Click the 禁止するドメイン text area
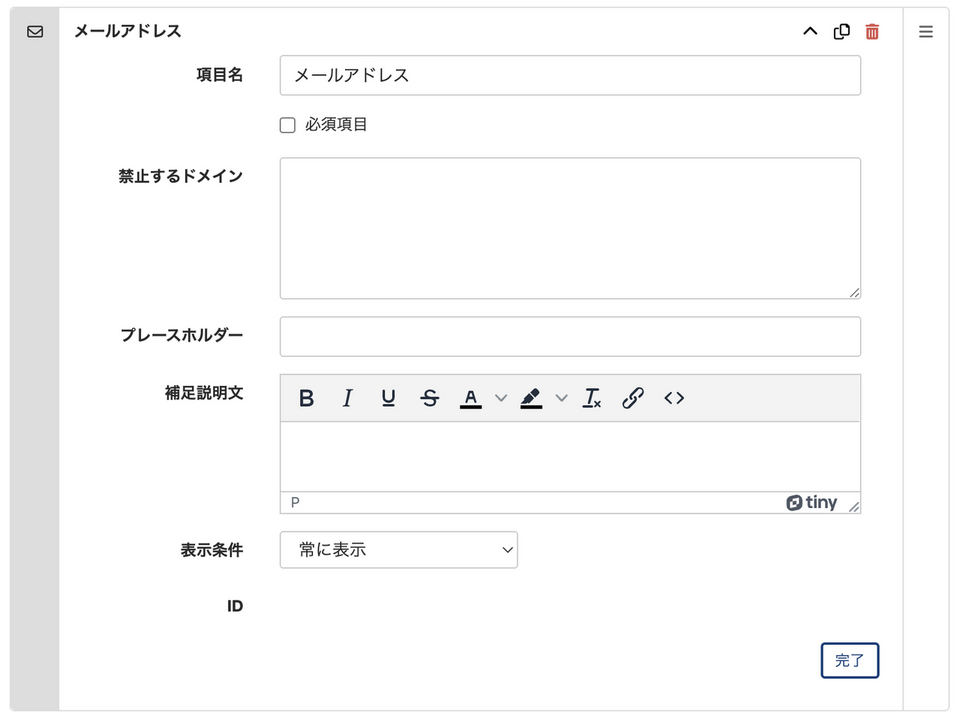 coord(570,228)
